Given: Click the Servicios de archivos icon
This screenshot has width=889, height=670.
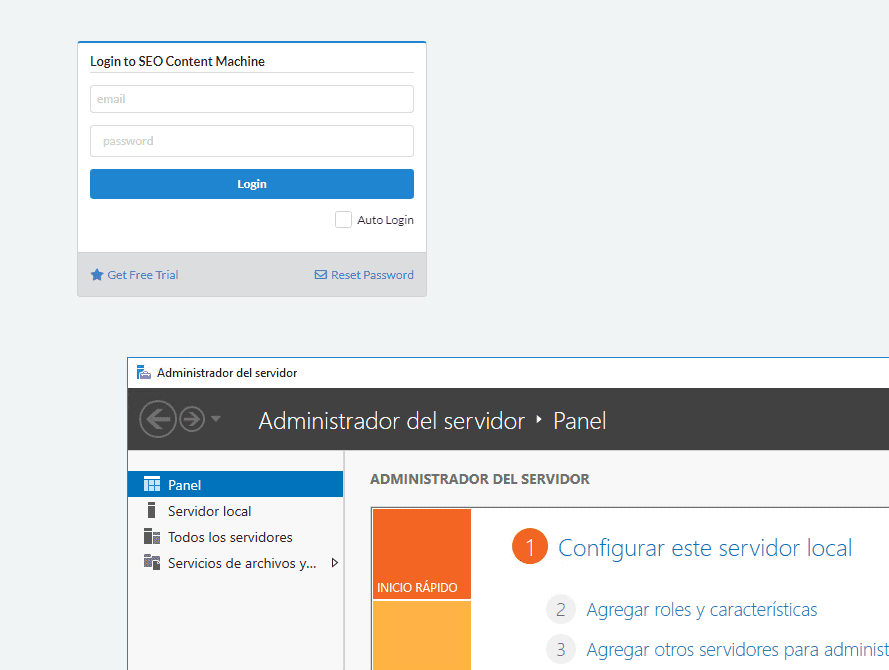Looking at the screenshot, I should coord(152,562).
